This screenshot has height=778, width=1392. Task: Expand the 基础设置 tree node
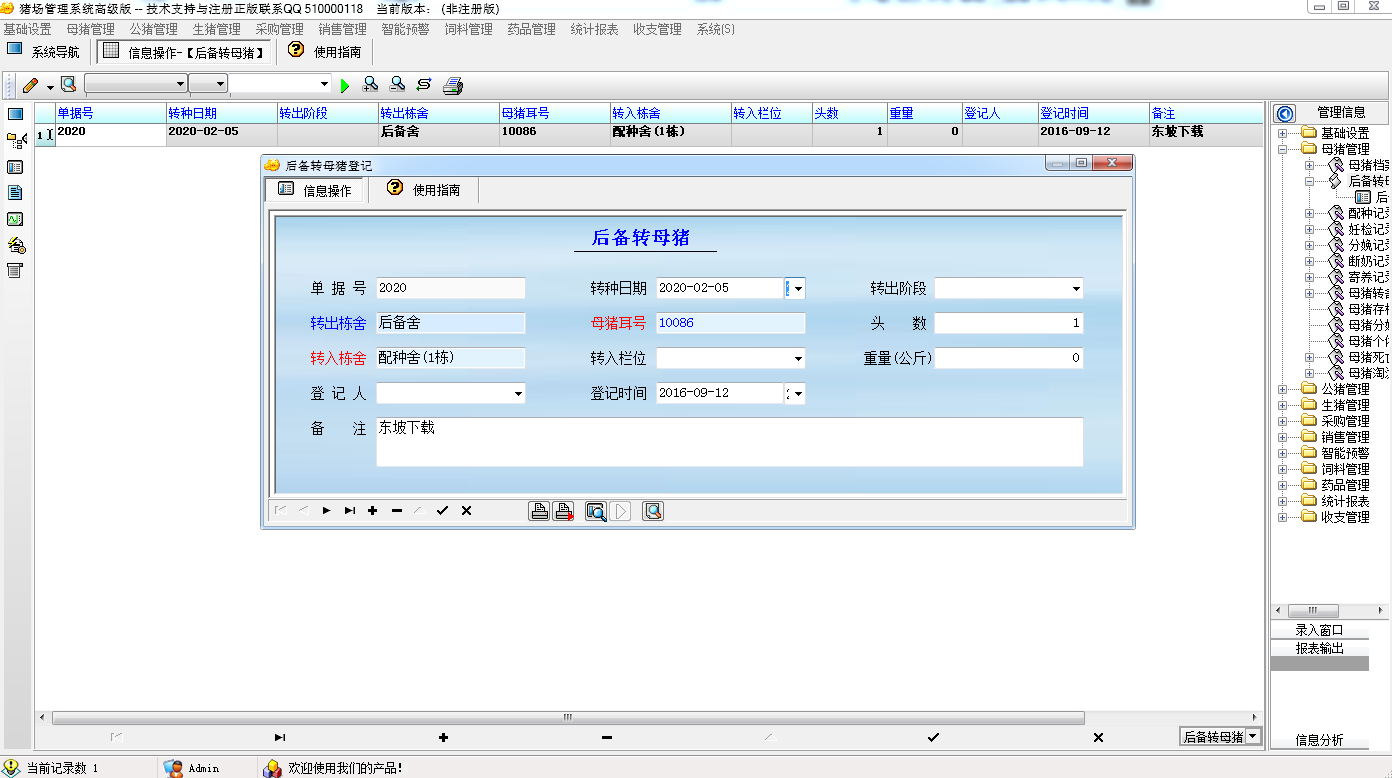click(x=1283, y=133)
